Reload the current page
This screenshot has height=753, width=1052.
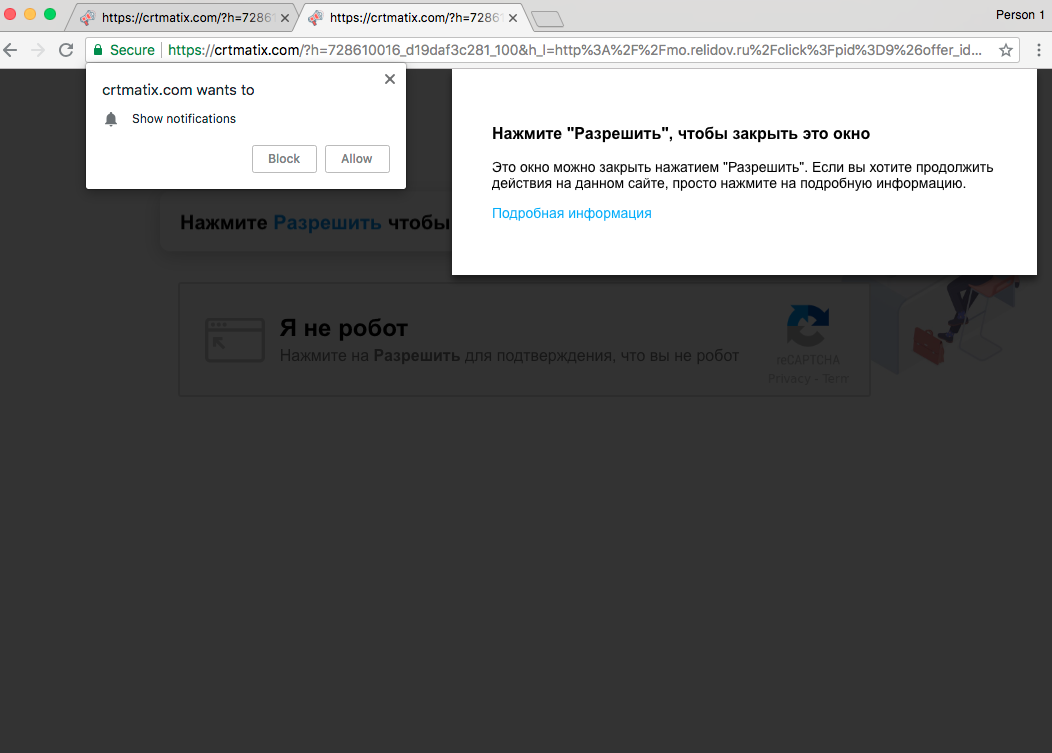pos(66,50)
